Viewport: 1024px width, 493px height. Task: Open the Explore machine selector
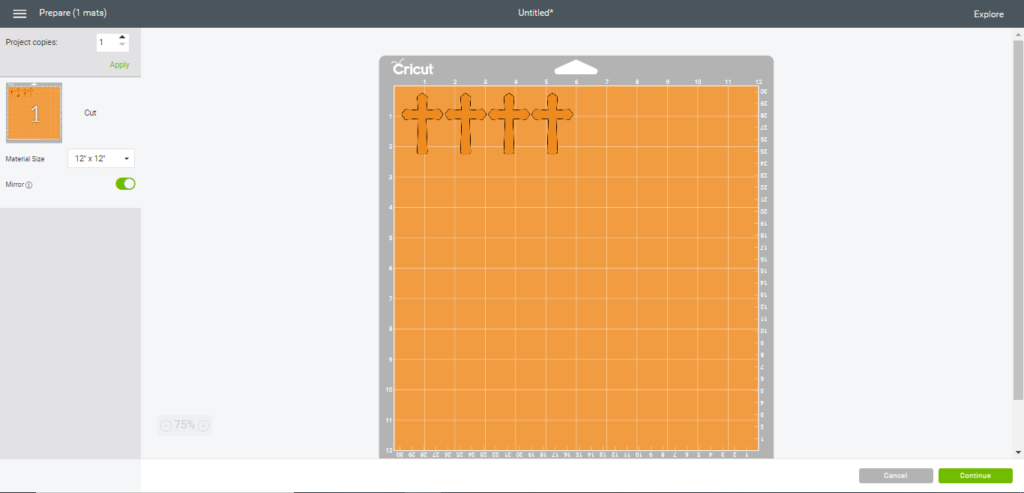pos(988,14)
